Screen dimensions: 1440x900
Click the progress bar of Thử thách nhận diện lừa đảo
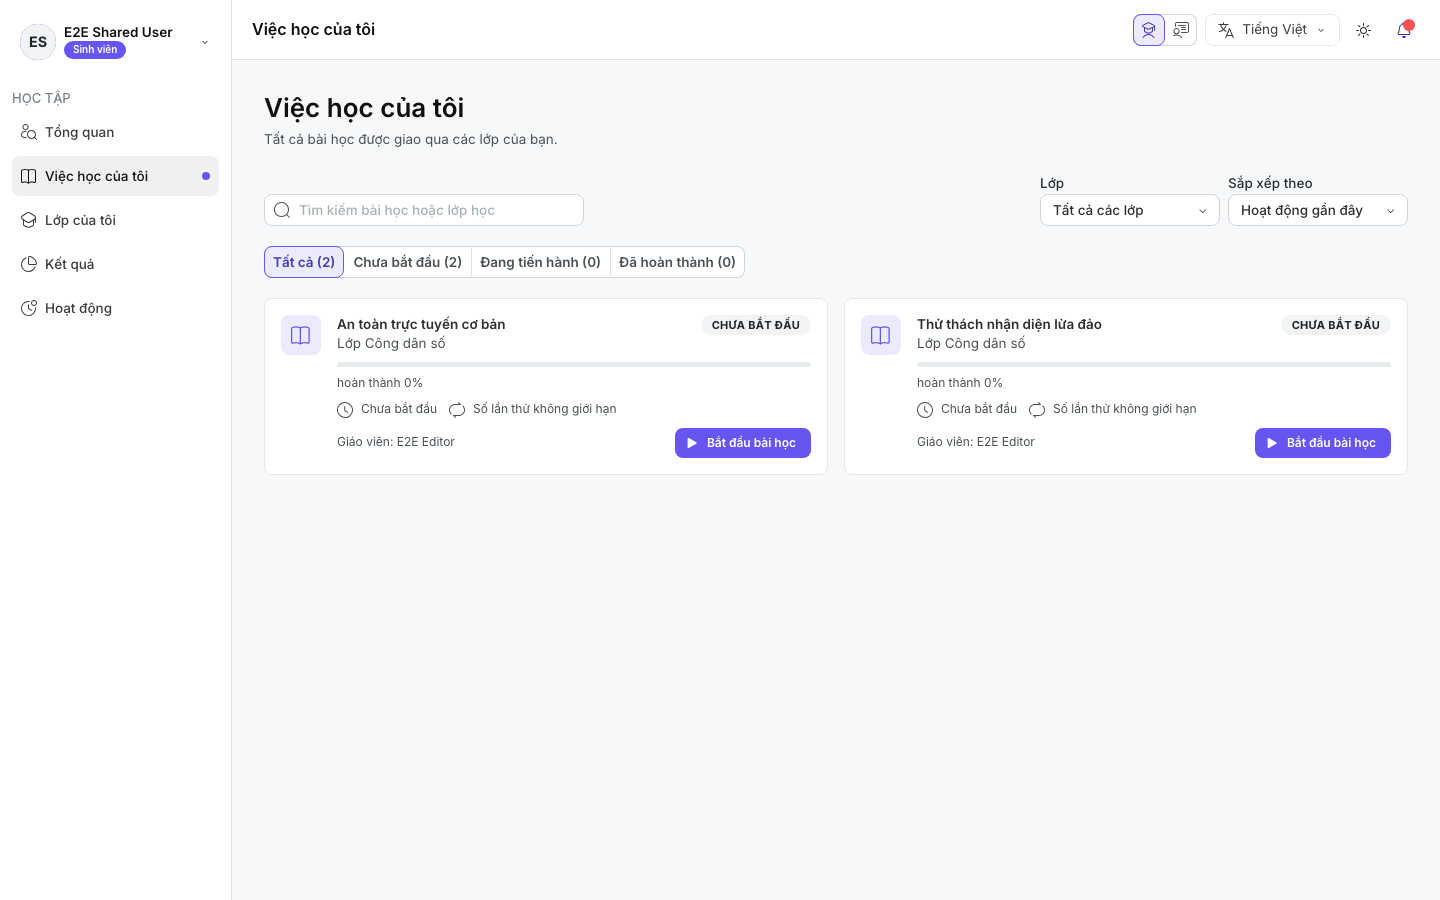[1154, 365]
